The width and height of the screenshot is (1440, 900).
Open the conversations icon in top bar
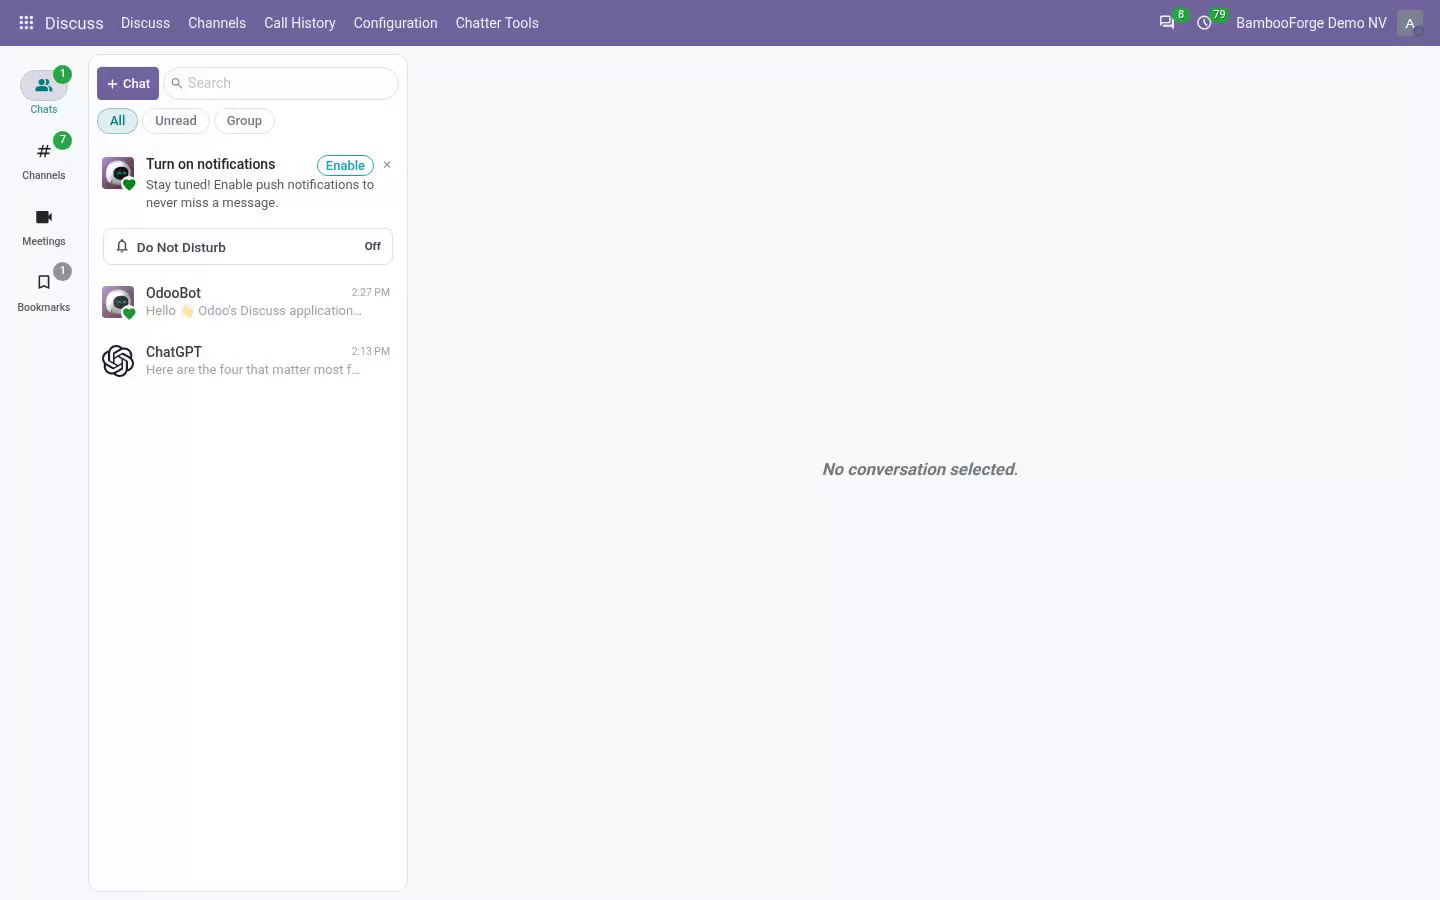pyautogui.click(x=1167, y=23)
